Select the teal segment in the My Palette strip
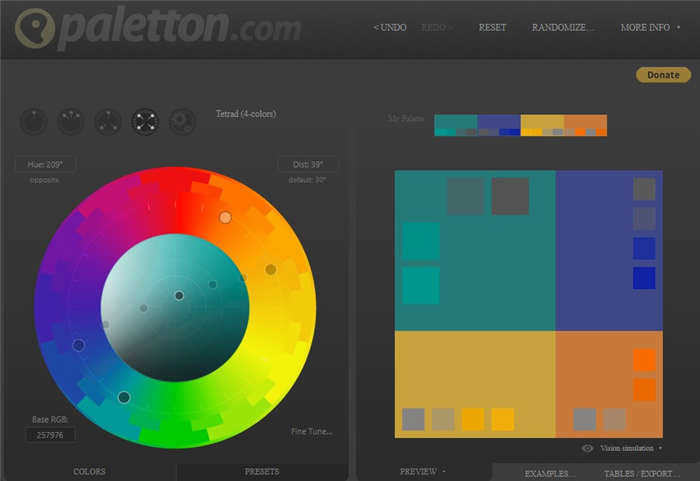 coord(456,125)
